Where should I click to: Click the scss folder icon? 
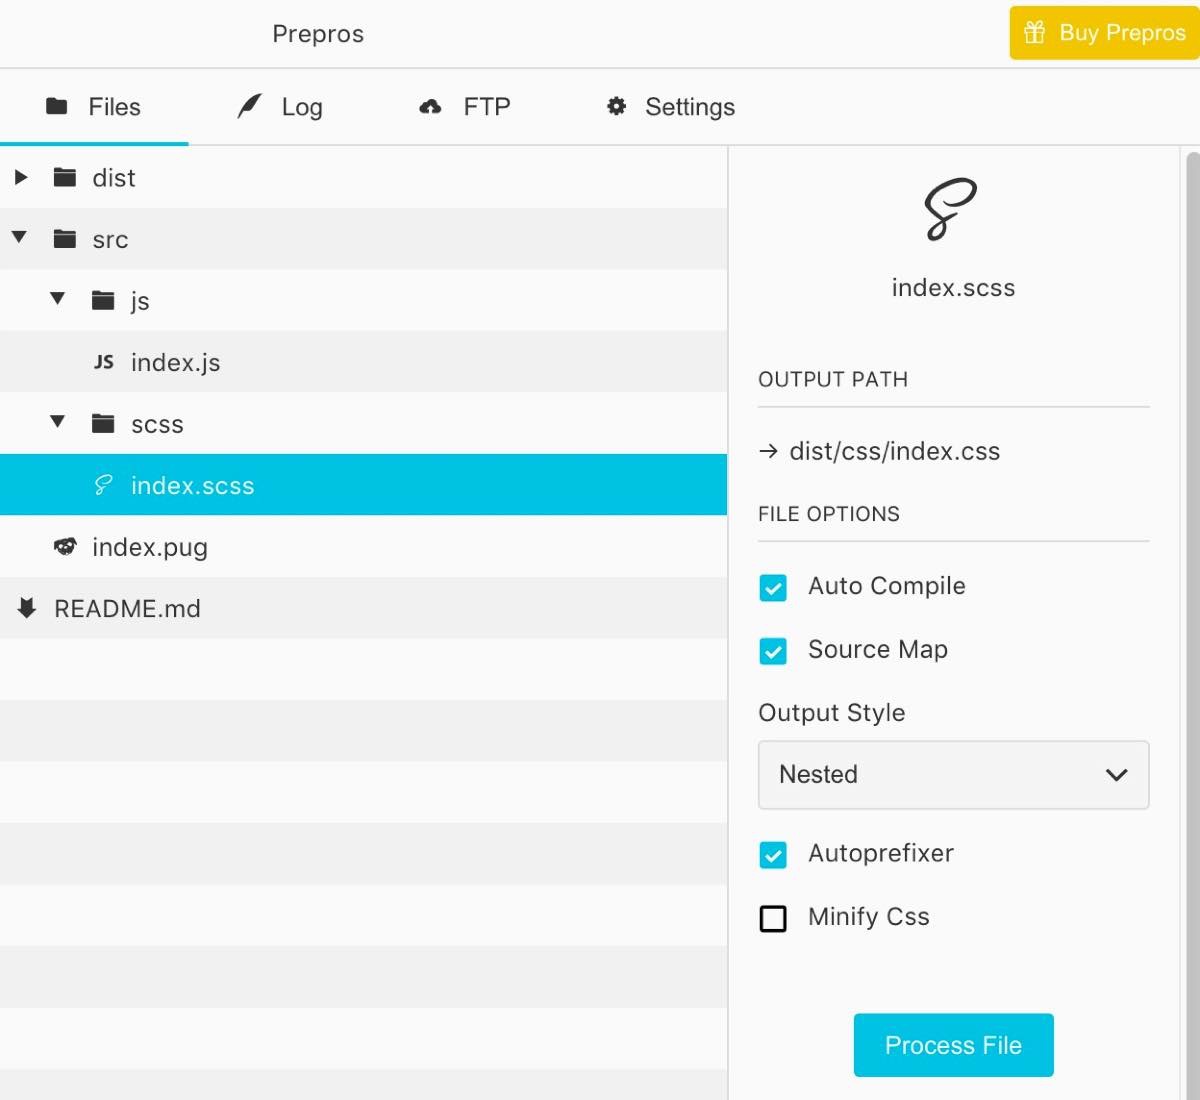(103, 424)
